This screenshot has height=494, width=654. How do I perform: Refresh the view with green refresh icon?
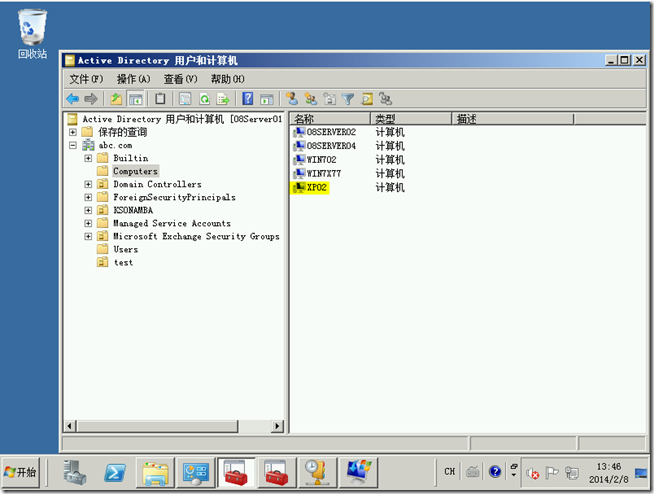204,99
